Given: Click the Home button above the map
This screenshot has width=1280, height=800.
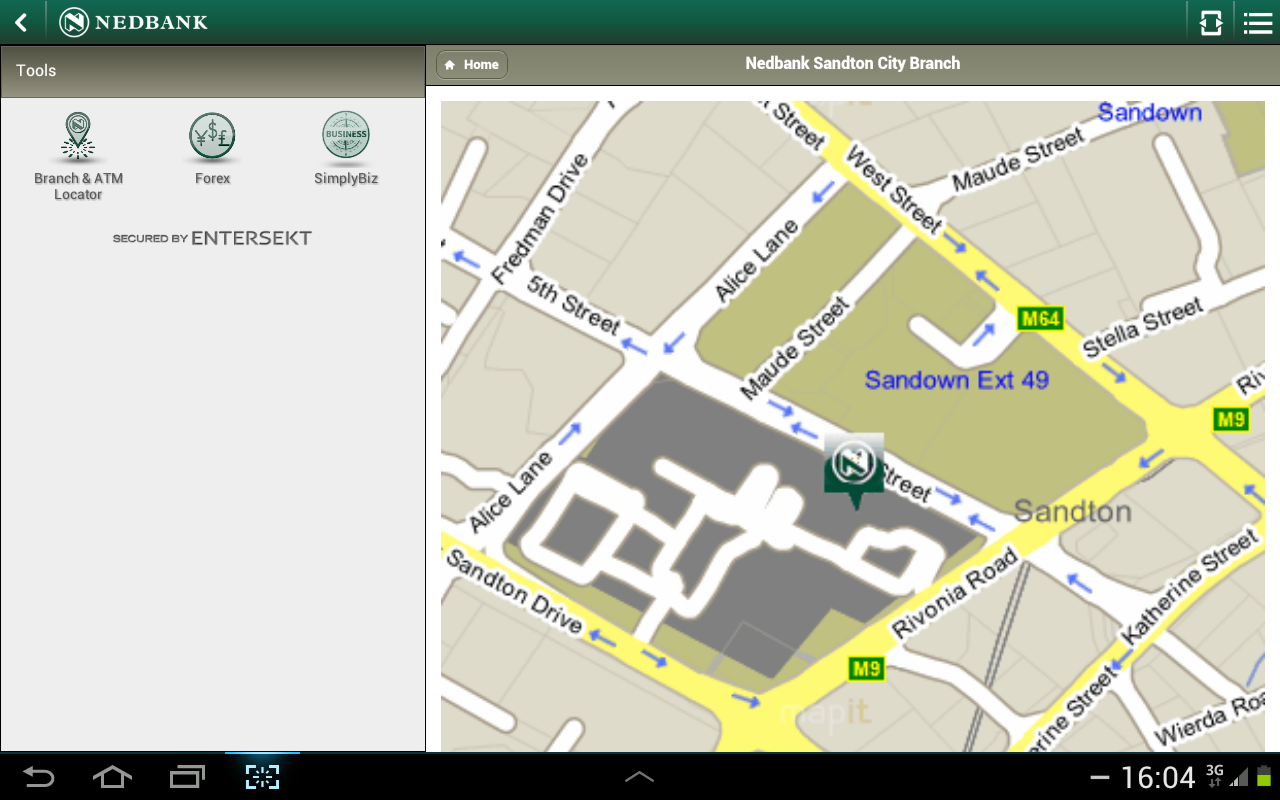Looking at the screenshot, I should [x=472, y=64].
